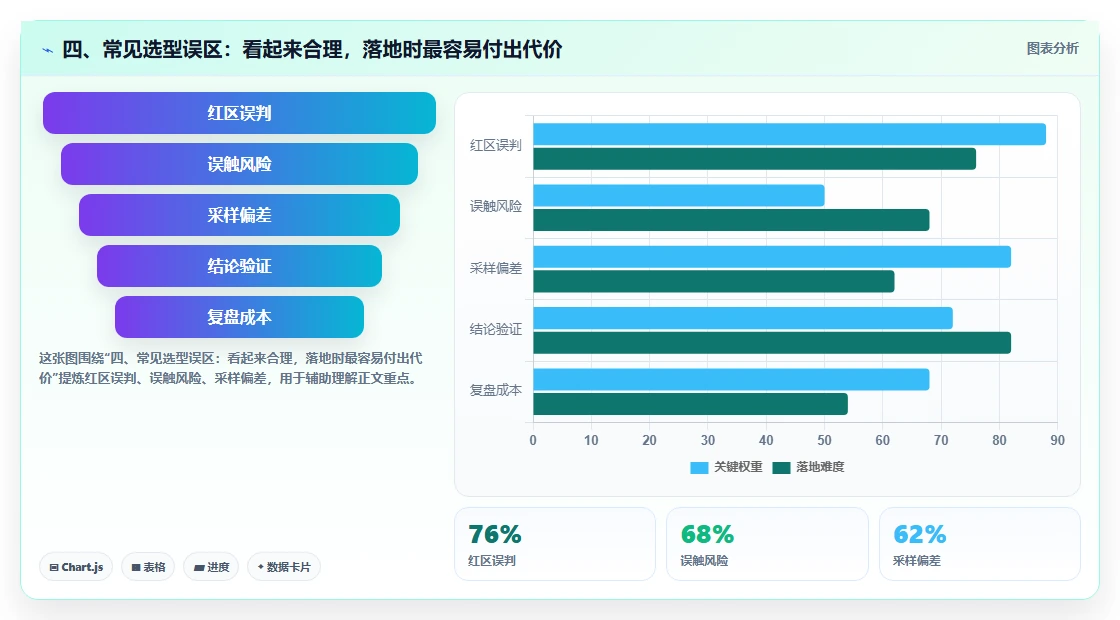This screenshot has width=1120, height=620.
Task: Click the 表格 tag
Action: click(x=149, y=567)
